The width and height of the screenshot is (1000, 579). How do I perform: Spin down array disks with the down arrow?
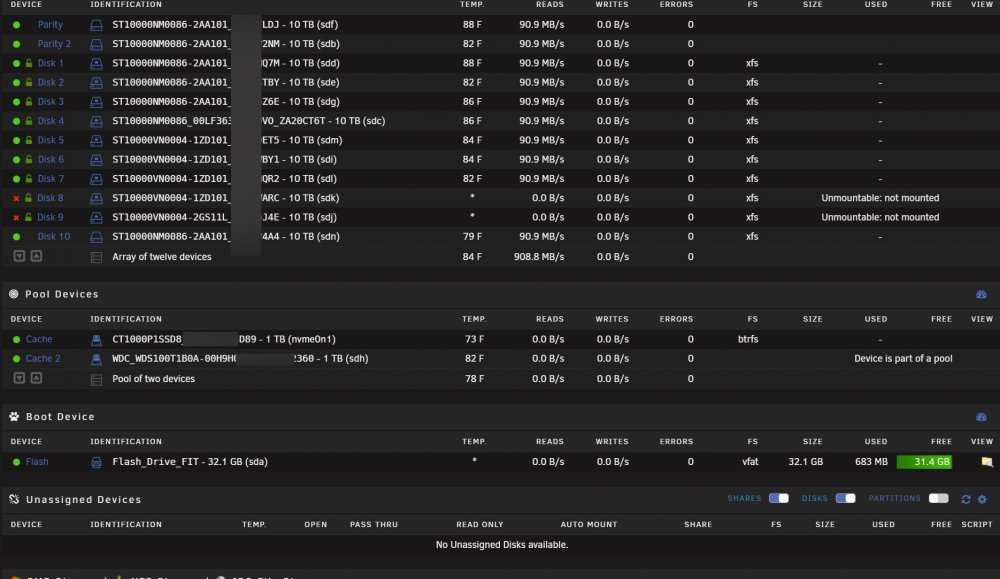point(19,256)
